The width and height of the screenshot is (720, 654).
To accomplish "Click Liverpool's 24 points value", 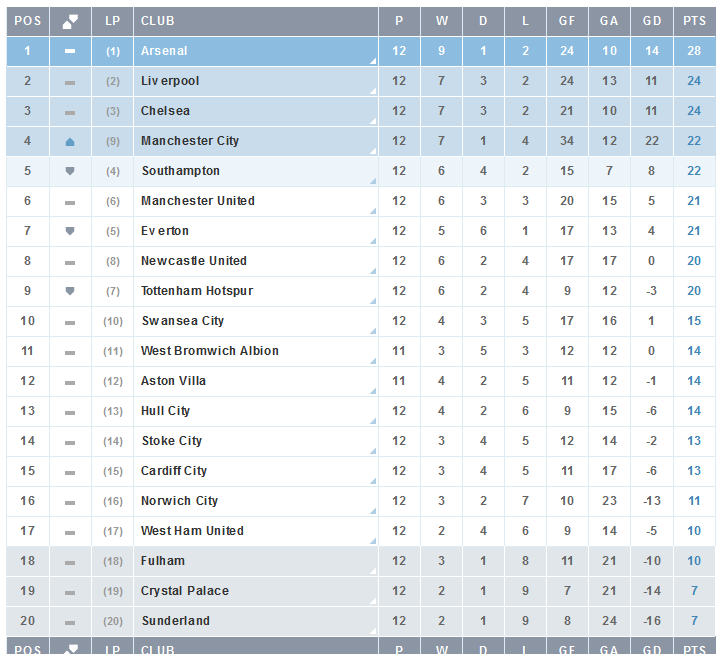I will (694, 81).
